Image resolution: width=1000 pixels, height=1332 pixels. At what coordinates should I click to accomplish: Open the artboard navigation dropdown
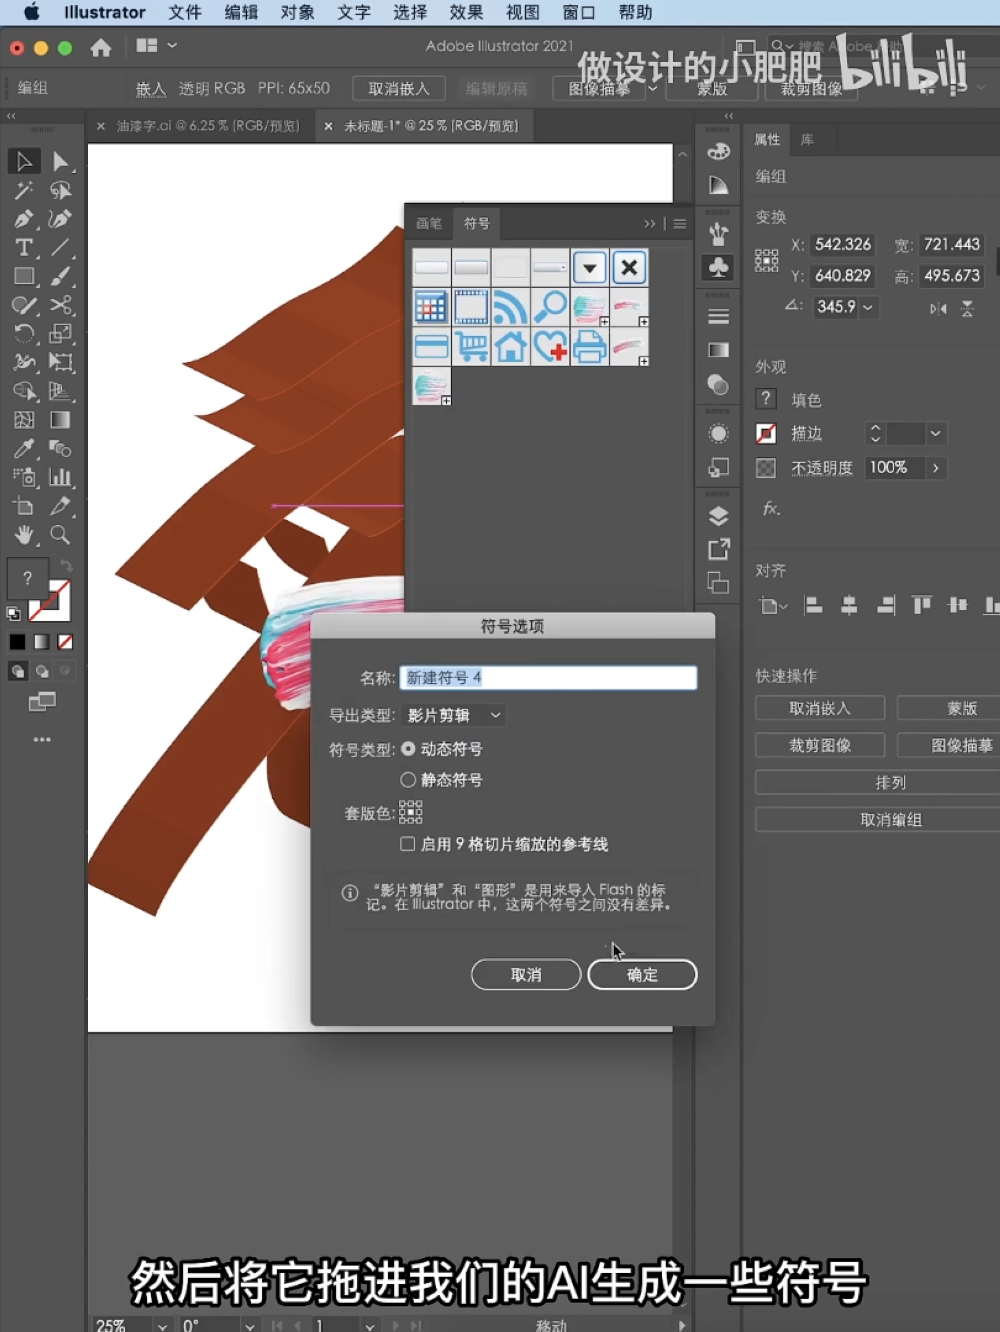369,1325
